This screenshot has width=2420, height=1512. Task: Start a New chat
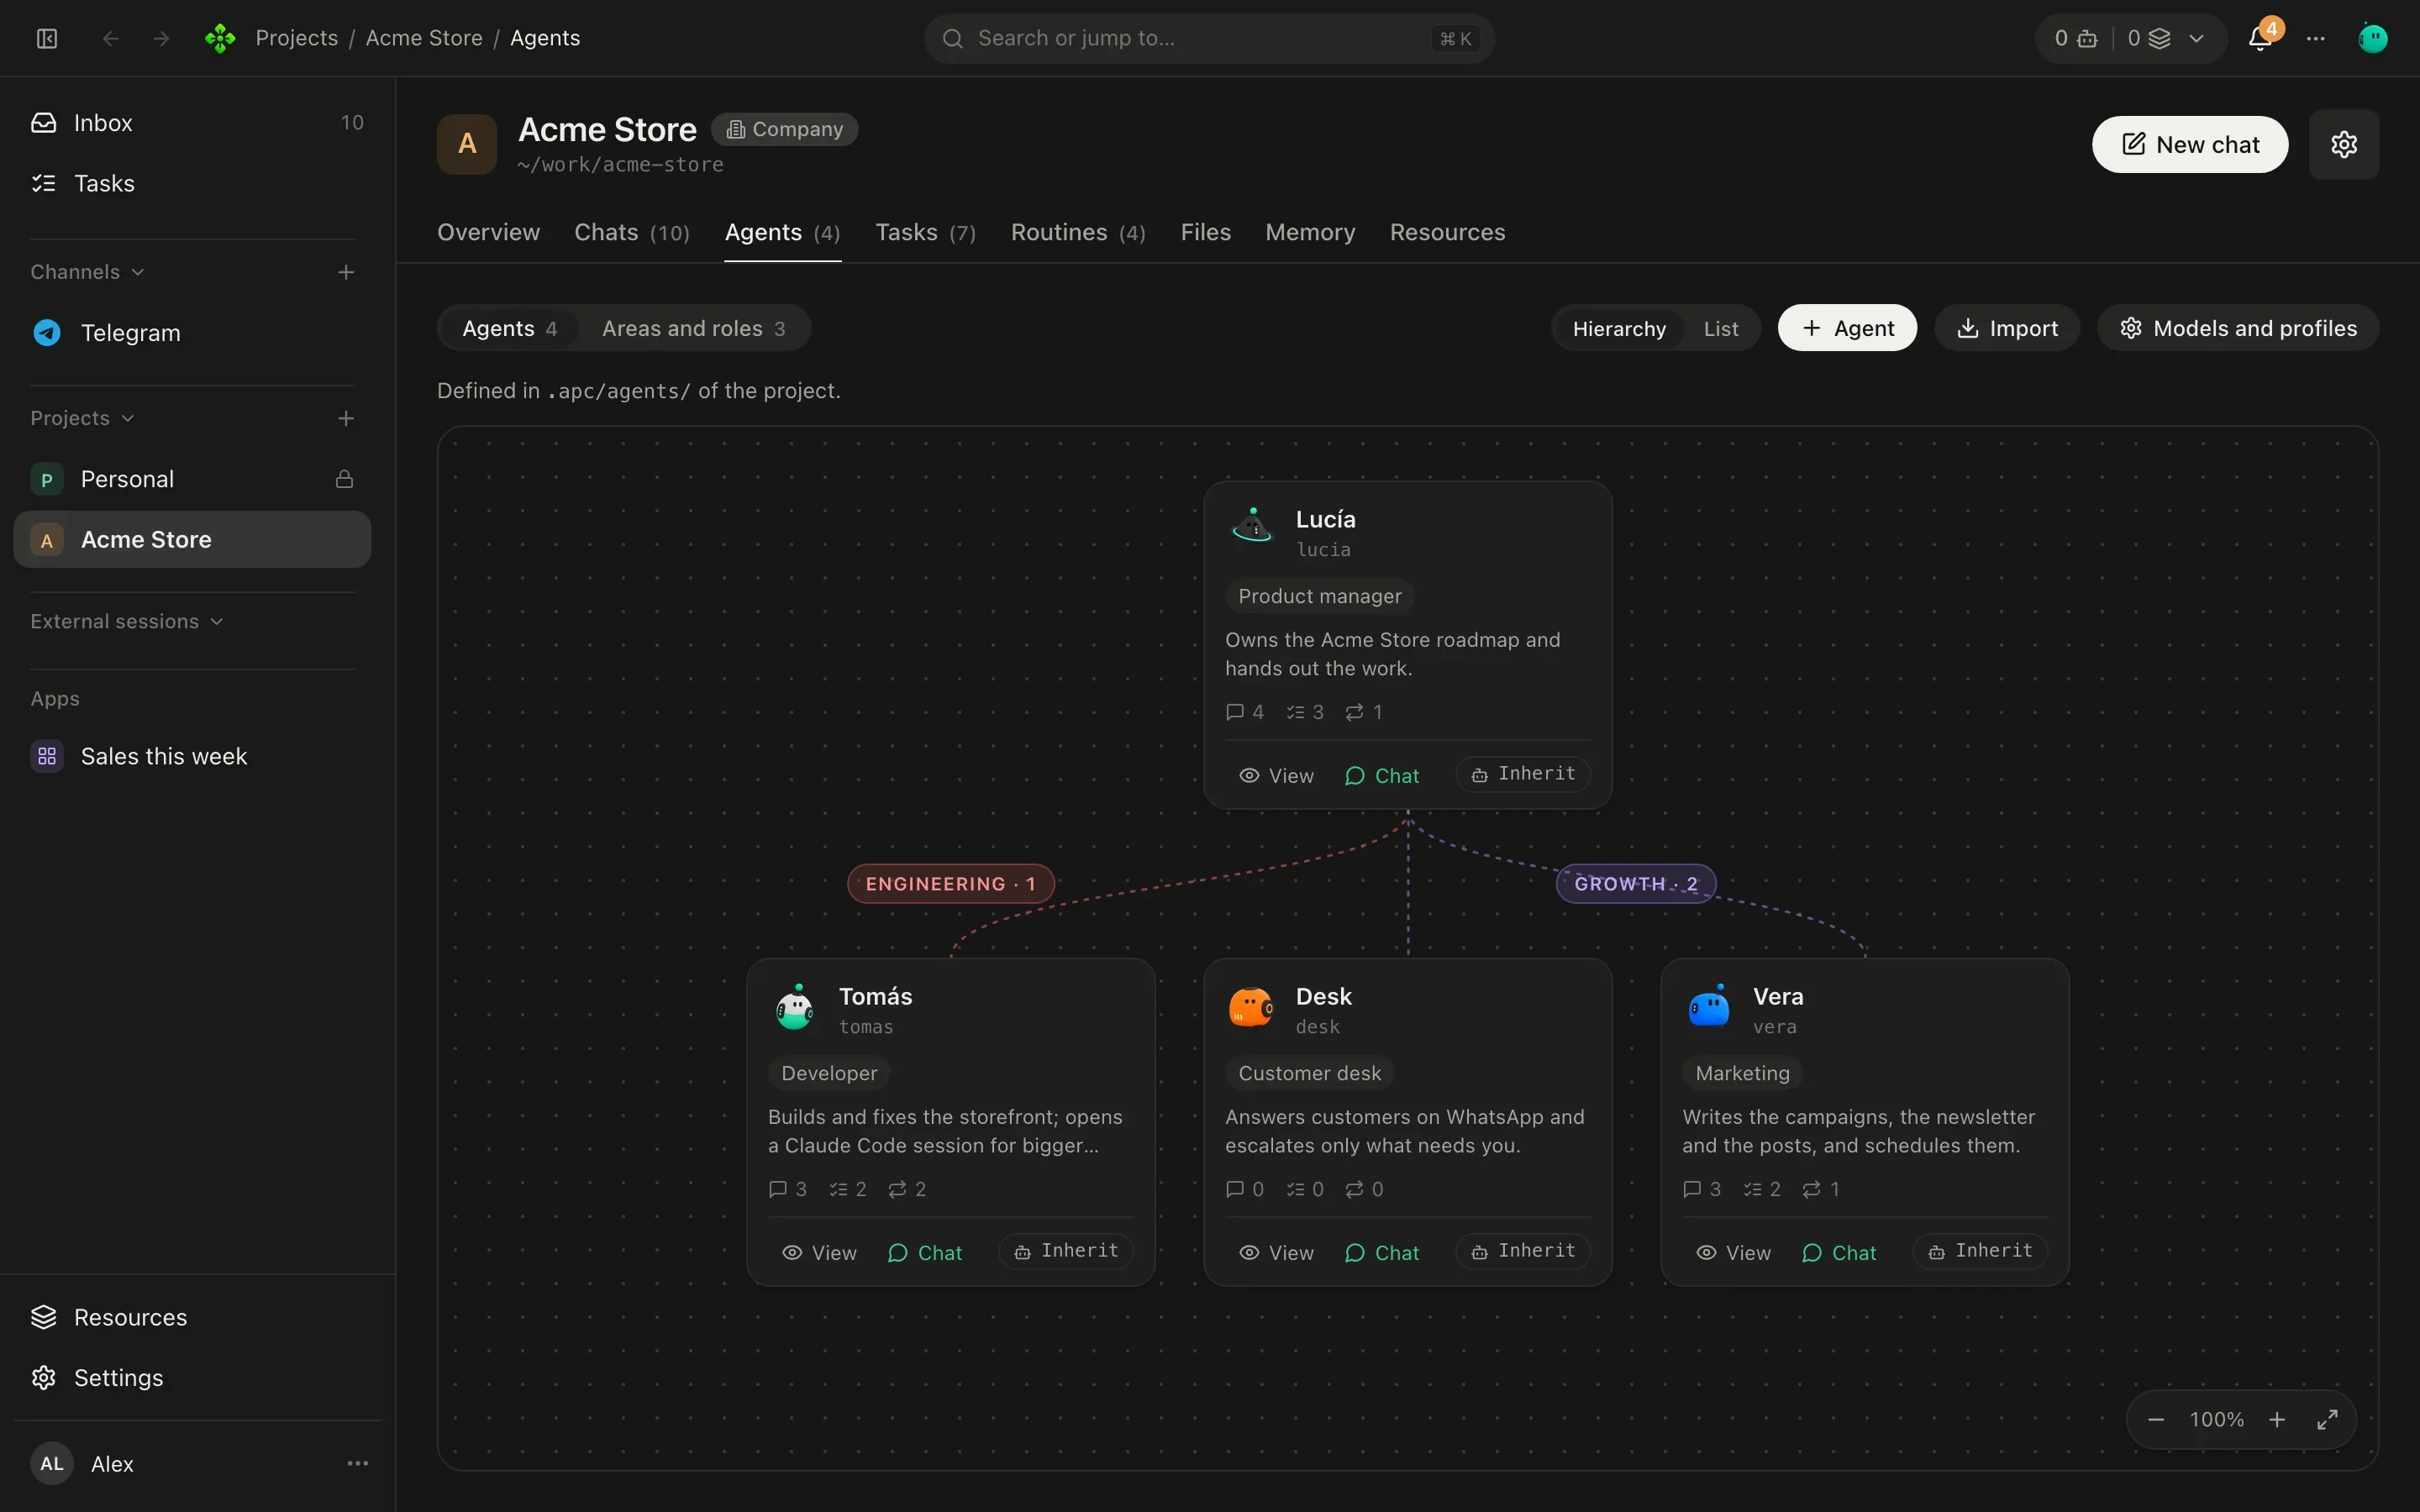tap(2190, 144)
